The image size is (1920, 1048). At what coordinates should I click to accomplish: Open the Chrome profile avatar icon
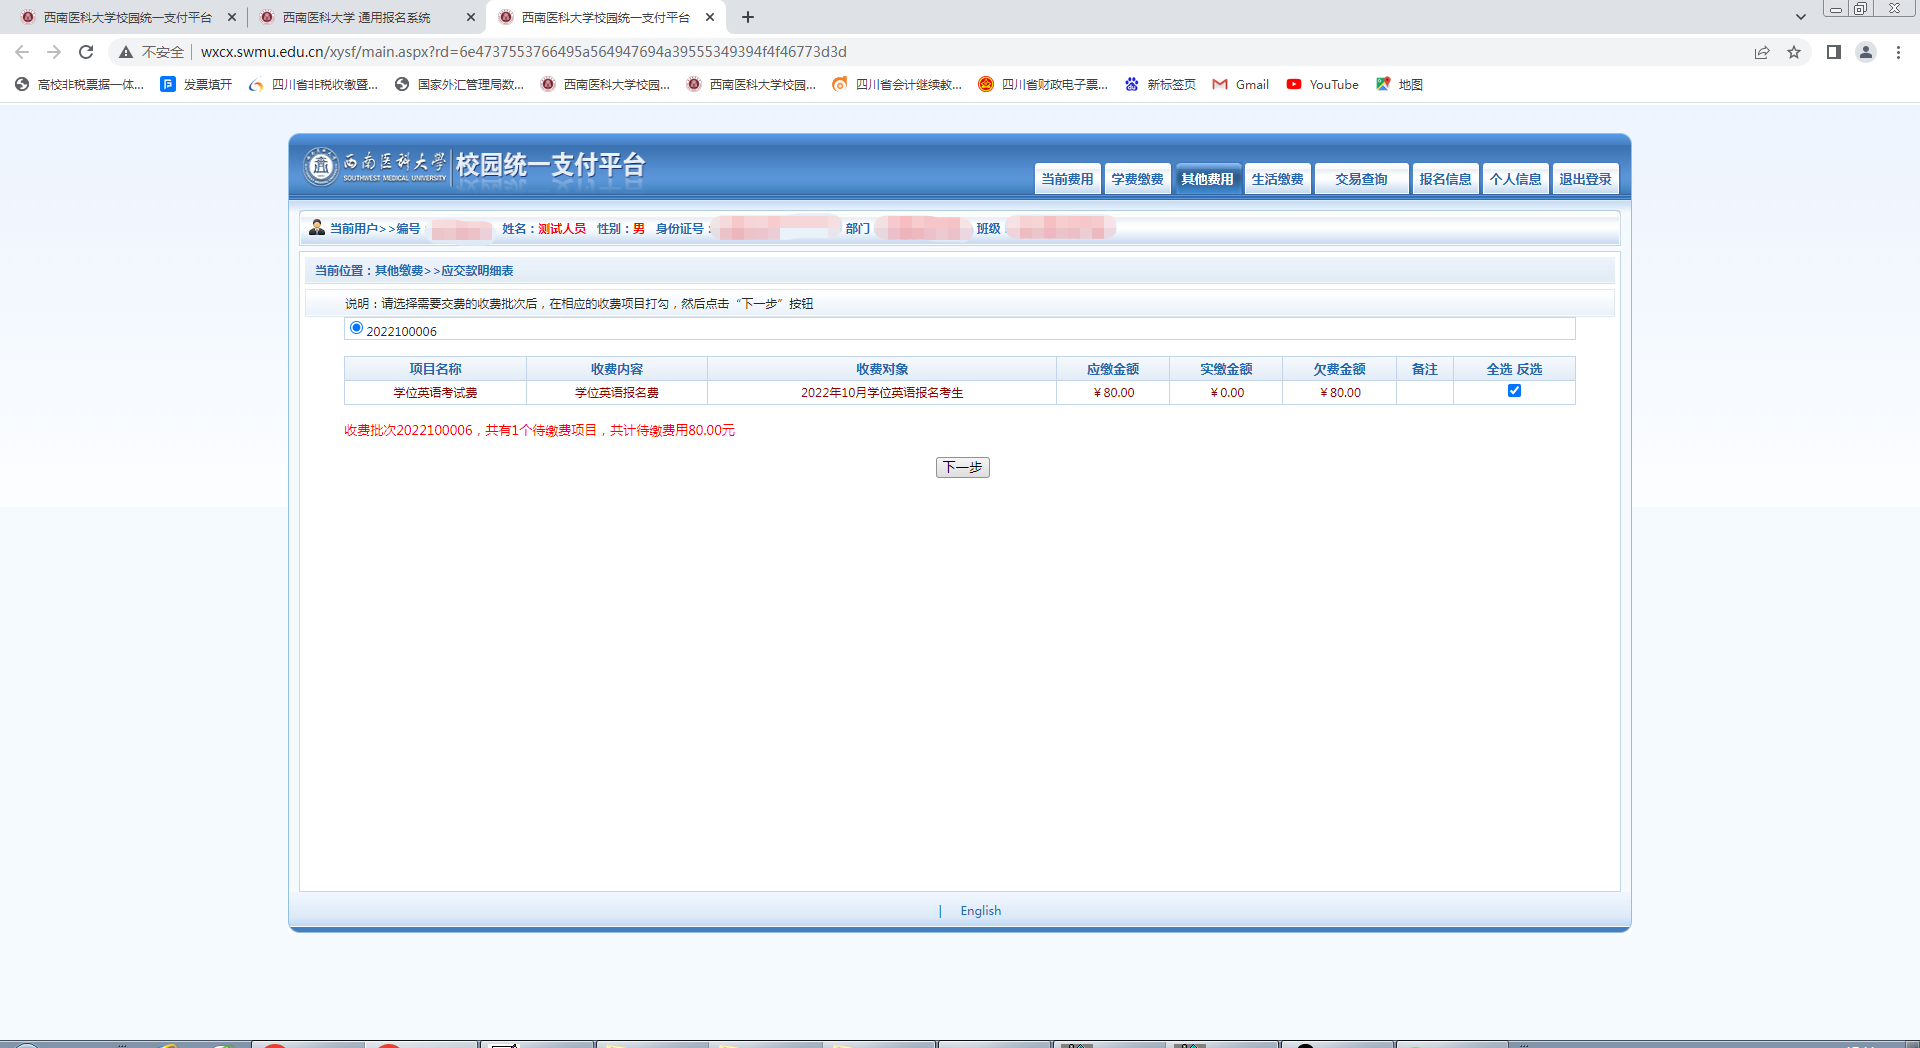click(x=1865, y=52)
